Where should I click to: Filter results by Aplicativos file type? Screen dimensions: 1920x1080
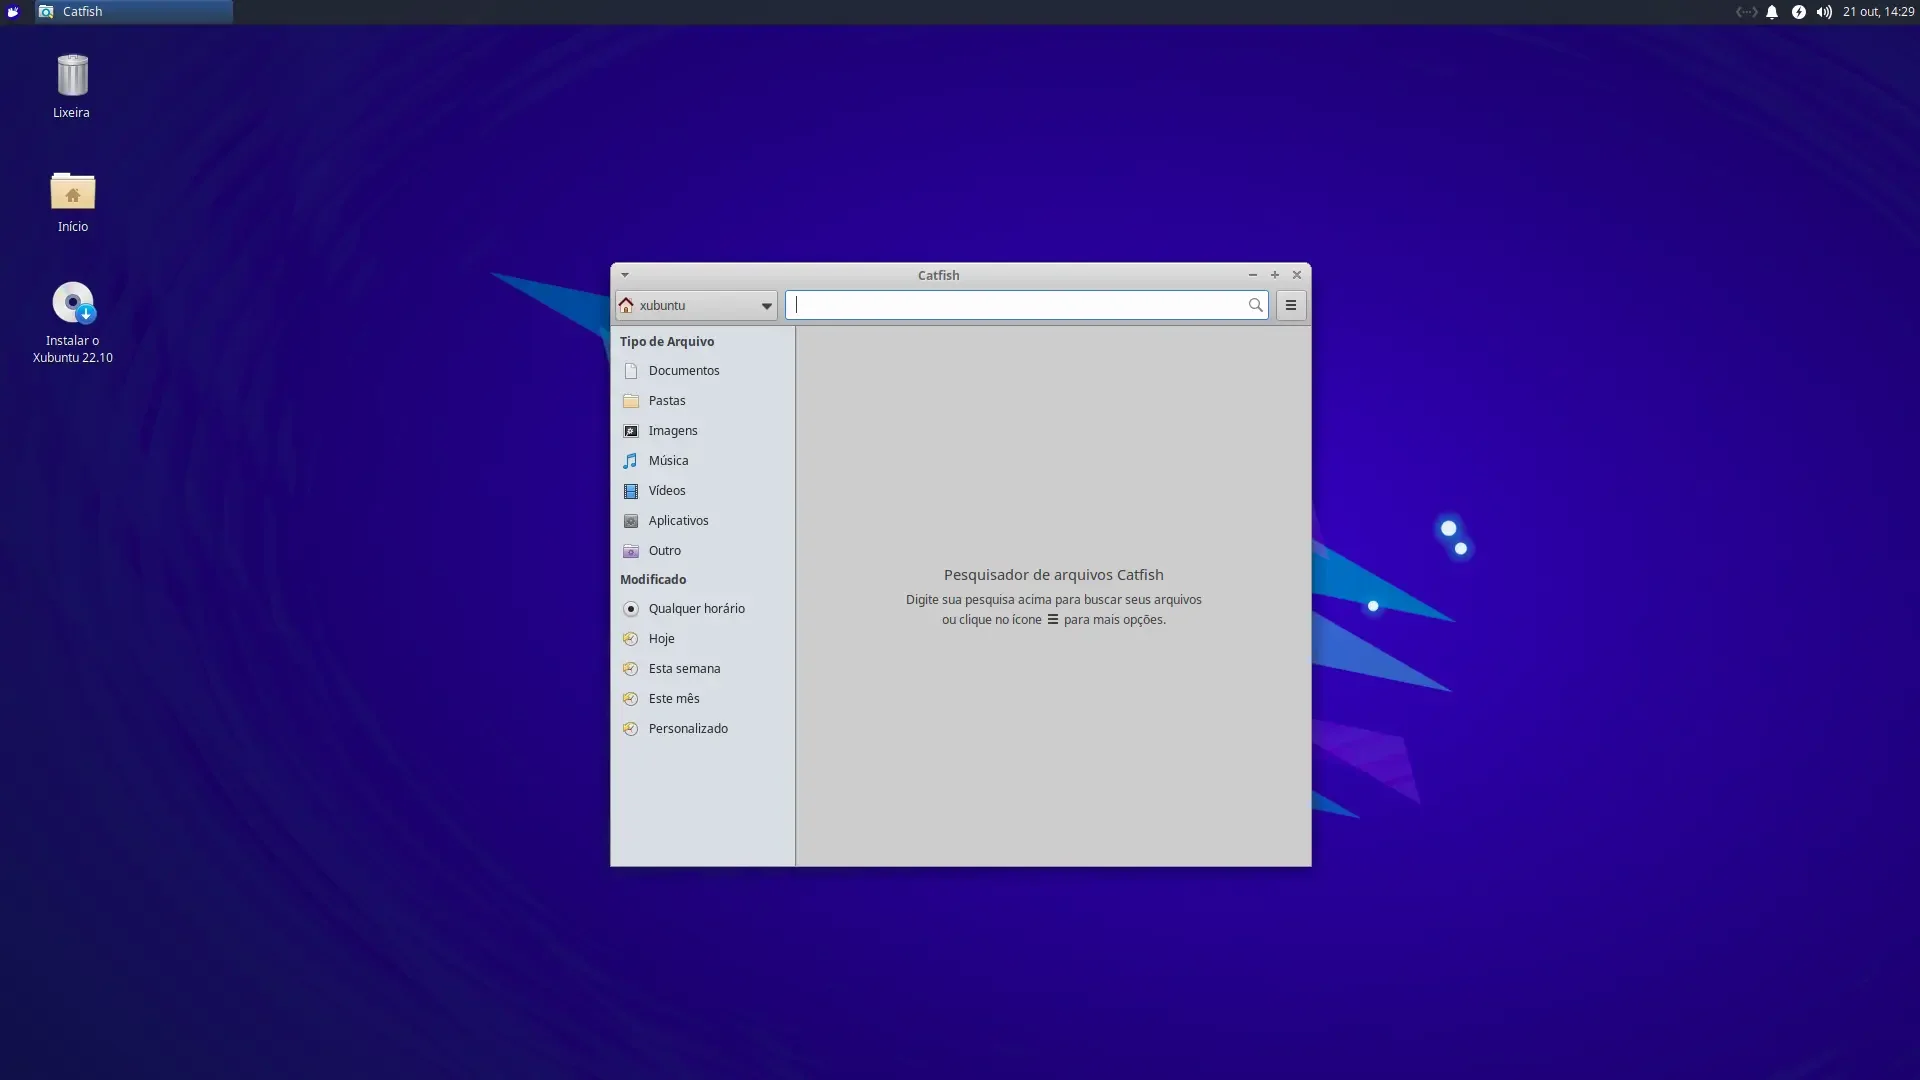pyautogui.click(x=702, y=521)
